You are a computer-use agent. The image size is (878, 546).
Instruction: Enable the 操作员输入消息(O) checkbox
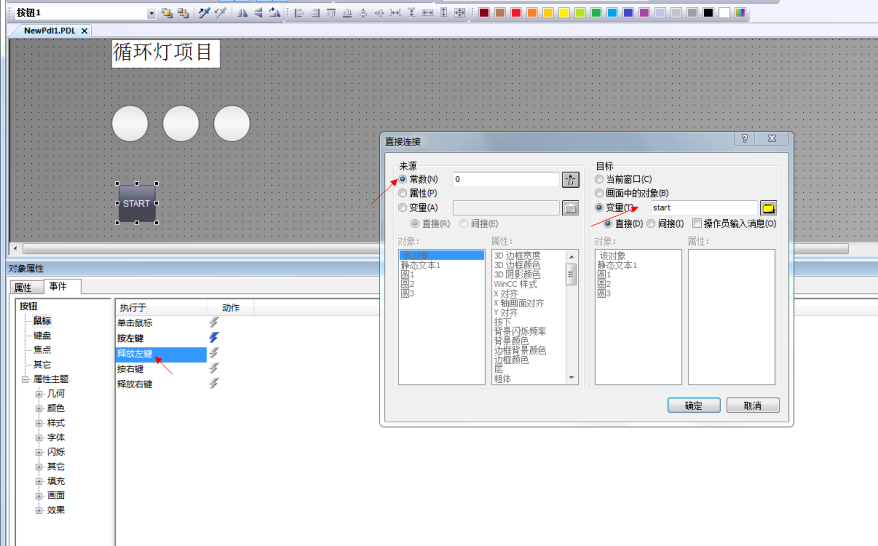click(x=697, y=223)
